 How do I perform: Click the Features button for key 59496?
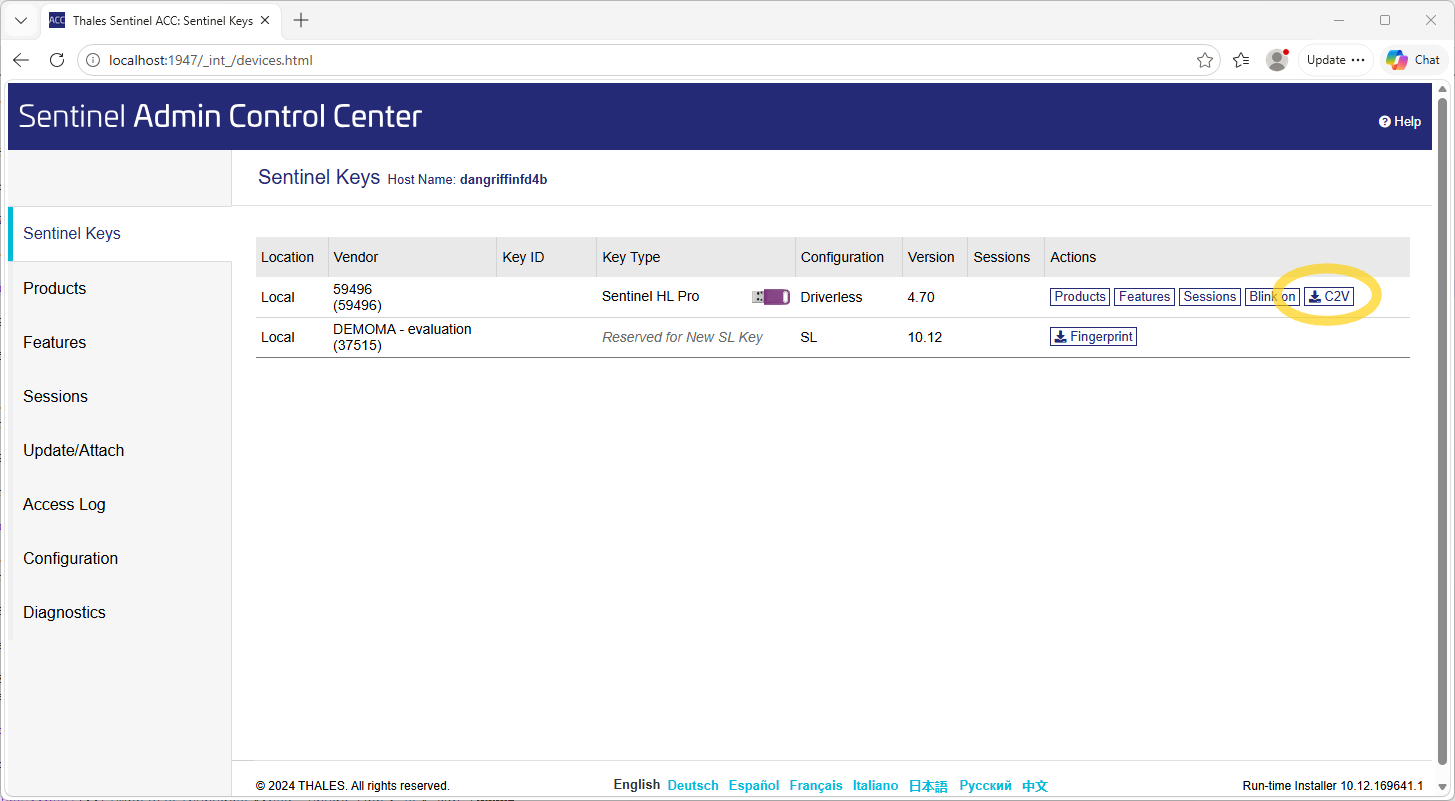(1145, 297)
